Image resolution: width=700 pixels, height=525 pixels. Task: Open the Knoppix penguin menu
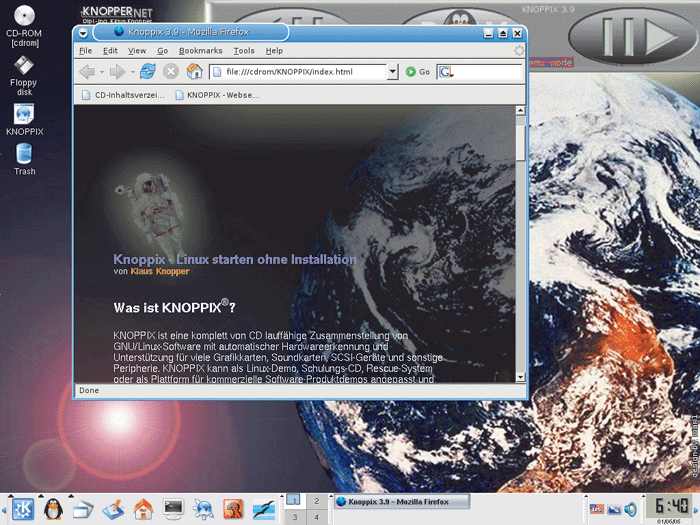(53, 509)
